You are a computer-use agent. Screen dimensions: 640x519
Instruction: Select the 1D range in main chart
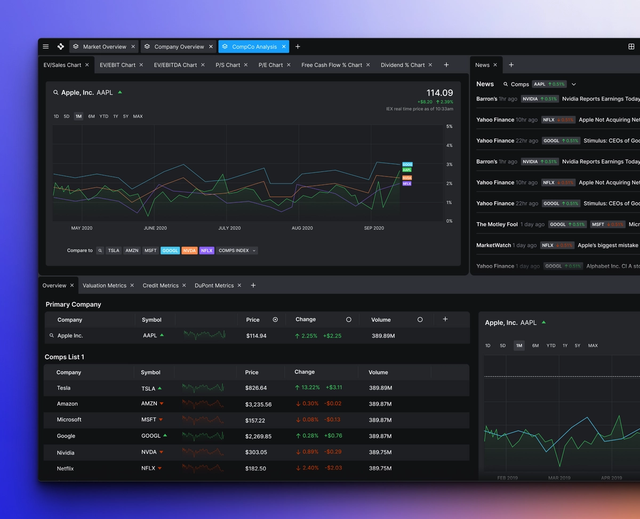tap(56, 116)
